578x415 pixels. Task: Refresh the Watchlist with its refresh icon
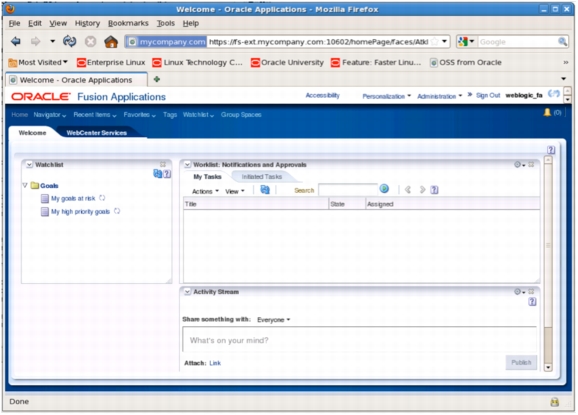(x=157, y=174)
